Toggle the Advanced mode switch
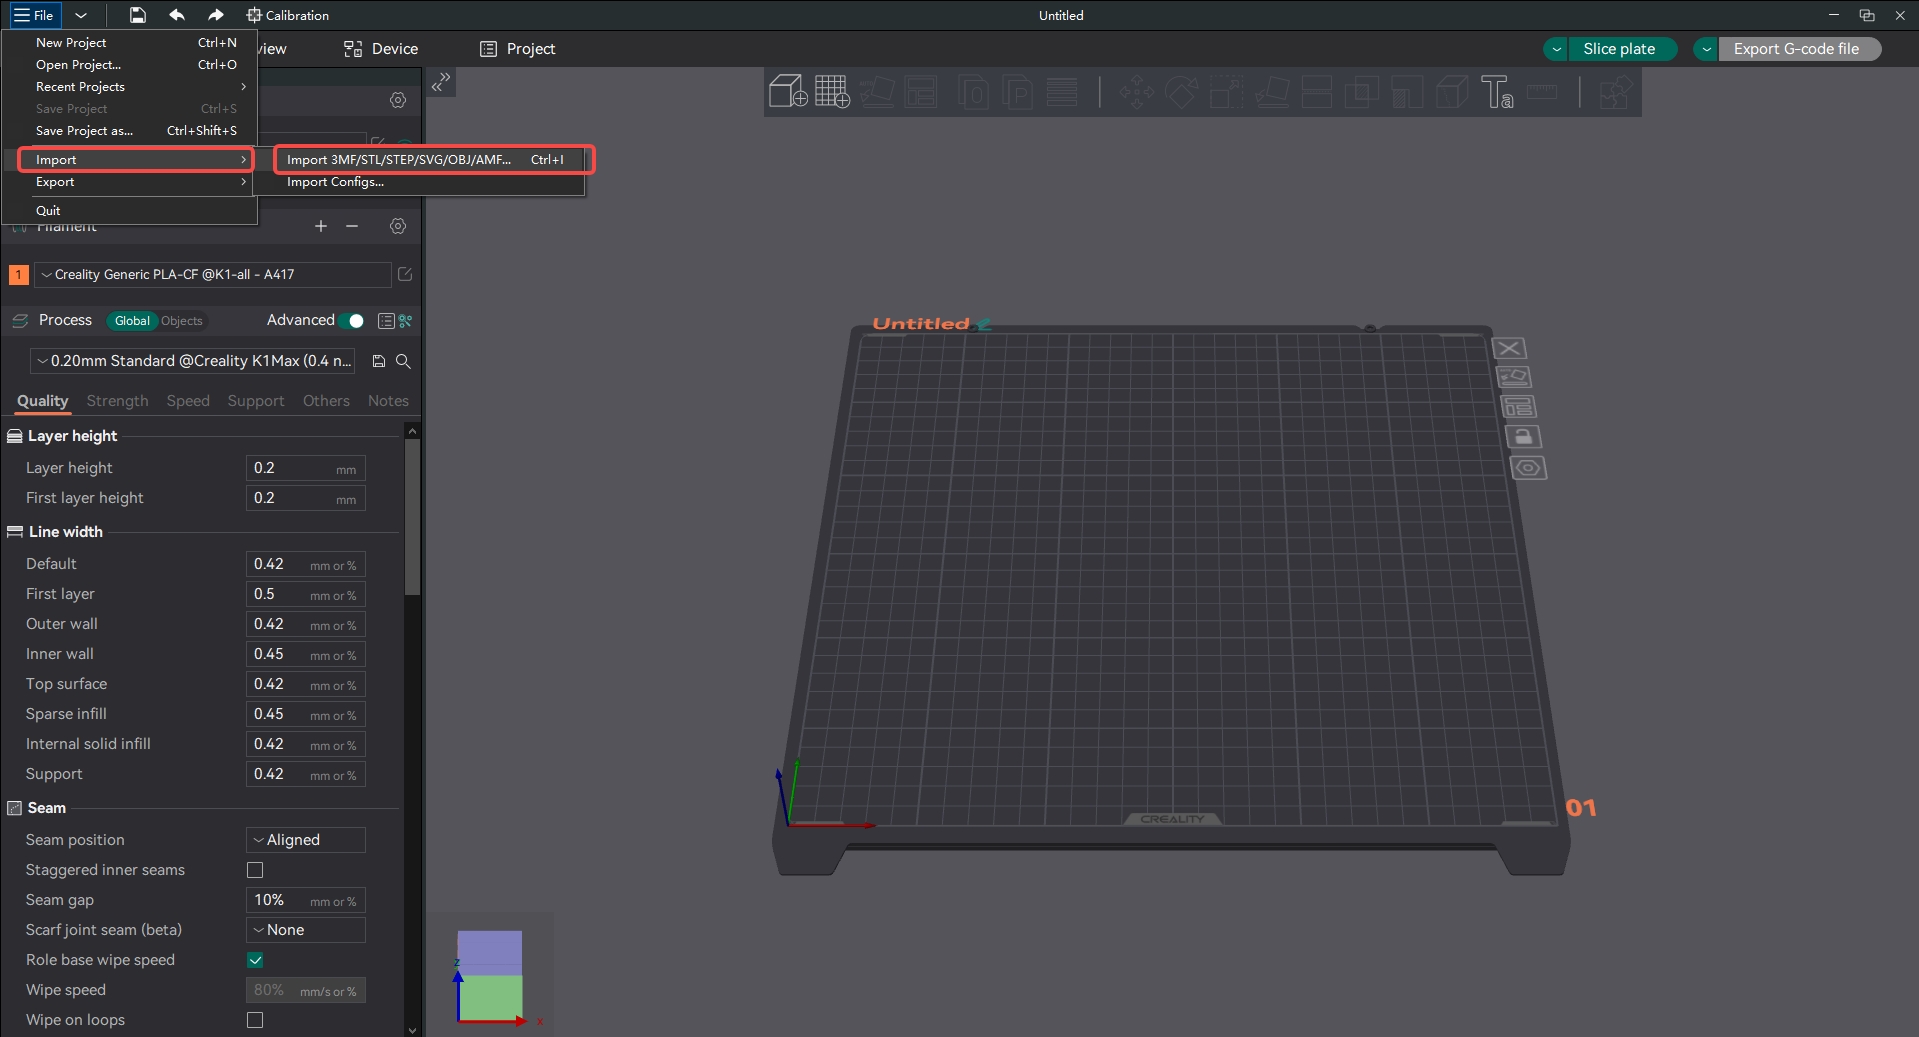 [351, 321]
